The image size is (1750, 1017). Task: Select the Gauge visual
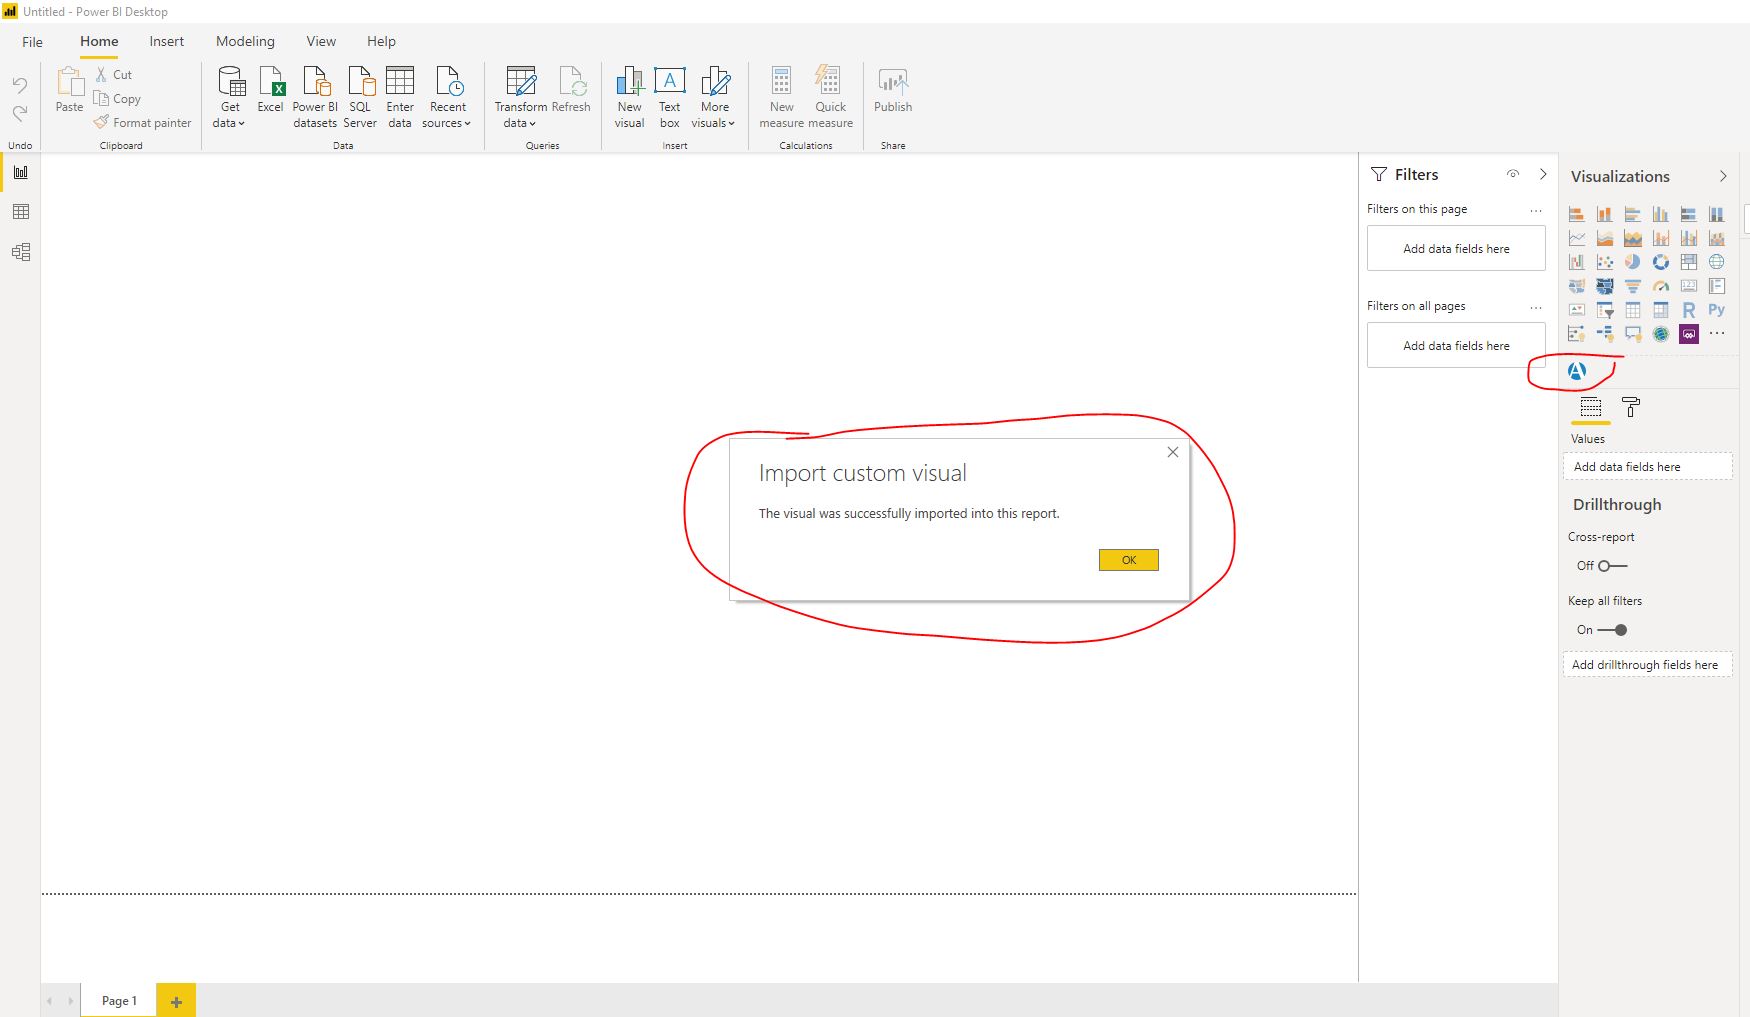point(1661,286)
